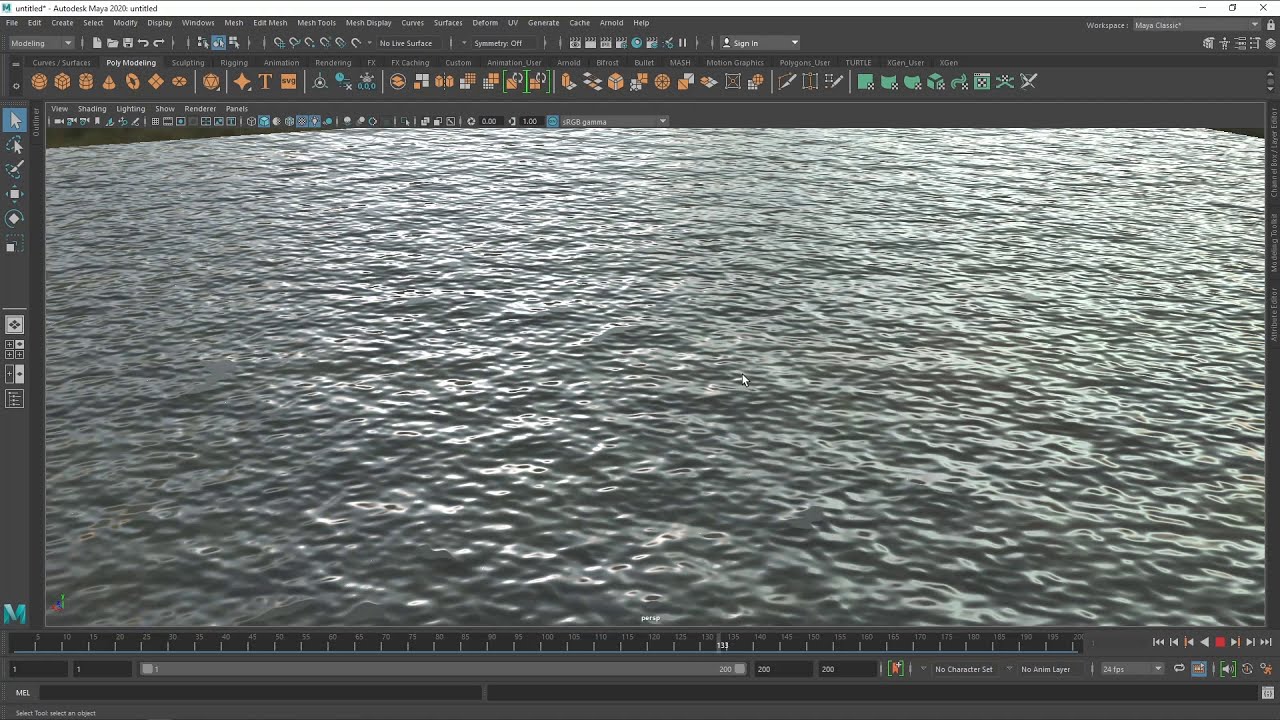Open the Sign In dropdown

(760, 43)
